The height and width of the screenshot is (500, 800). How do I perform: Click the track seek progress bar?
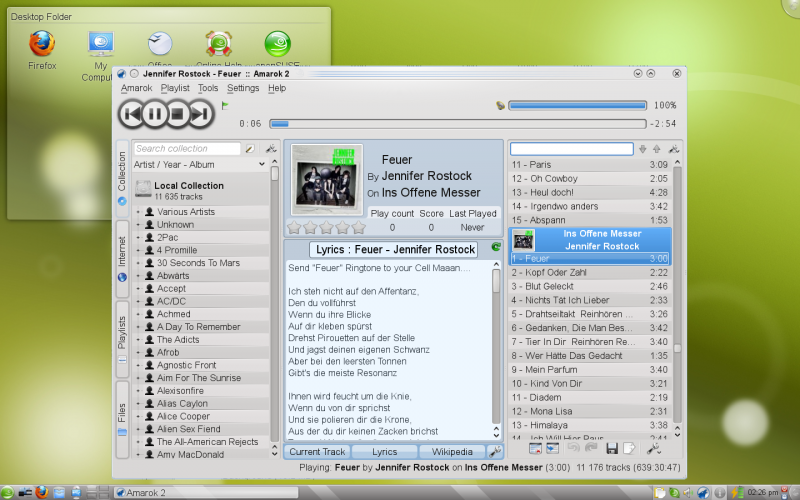458,124
